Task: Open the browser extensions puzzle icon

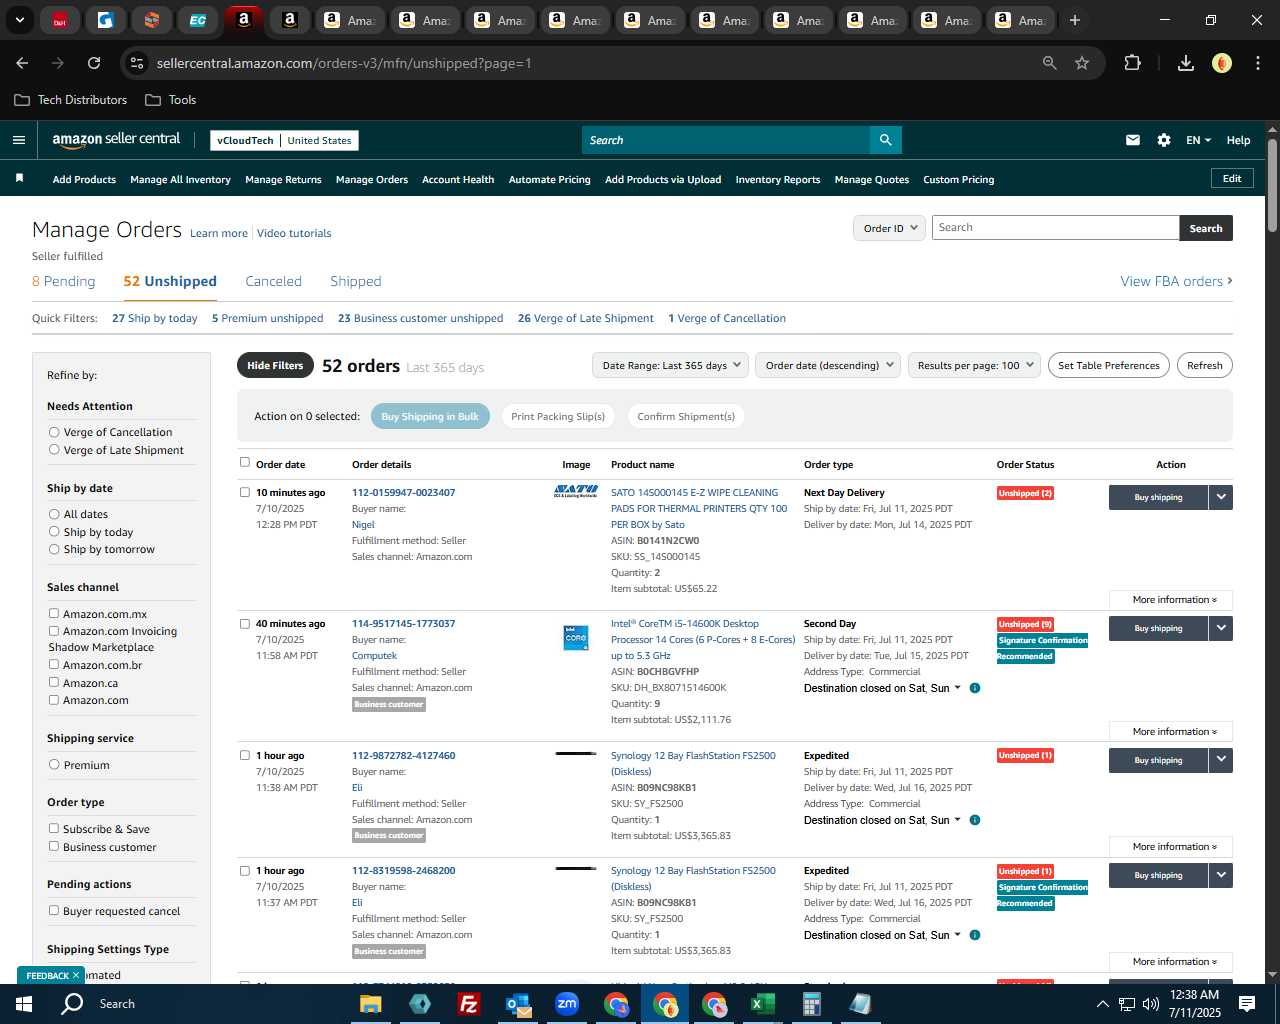Action: (1132, 63)
